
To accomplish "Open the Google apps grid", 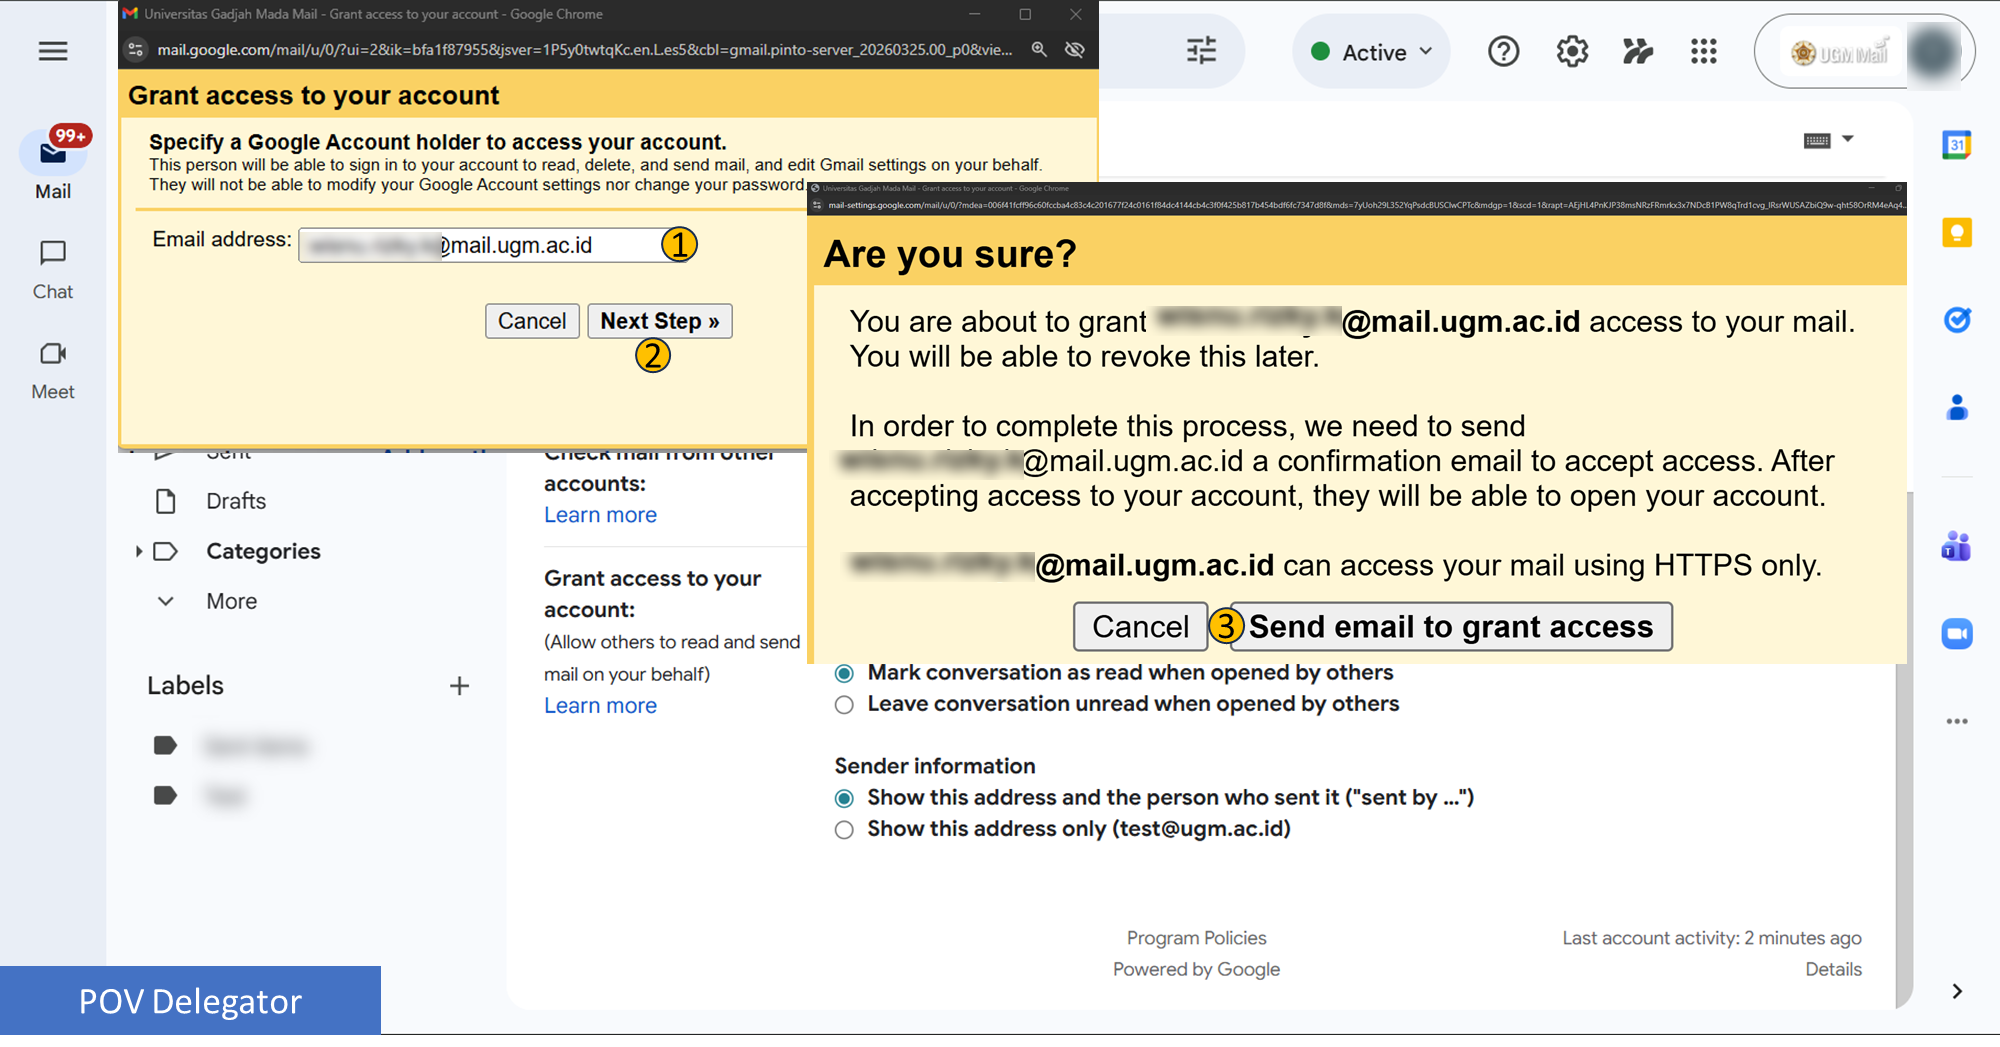I will 1703,52.
